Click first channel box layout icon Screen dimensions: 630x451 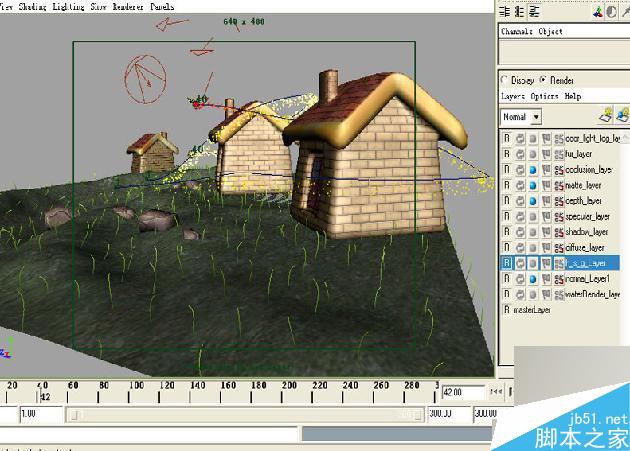point(505,12)
